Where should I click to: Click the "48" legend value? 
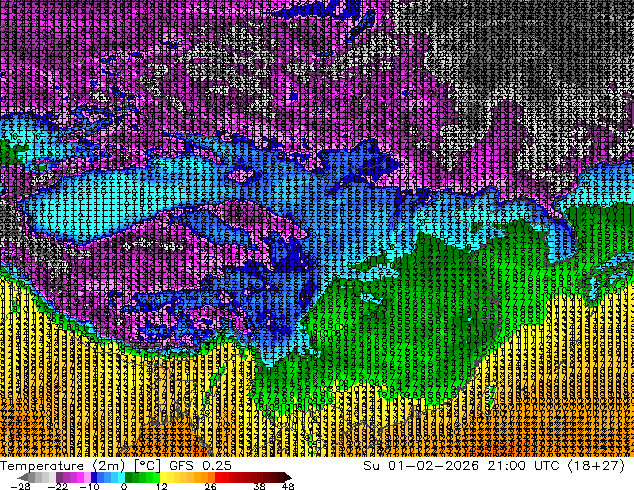tap(288, 486)
